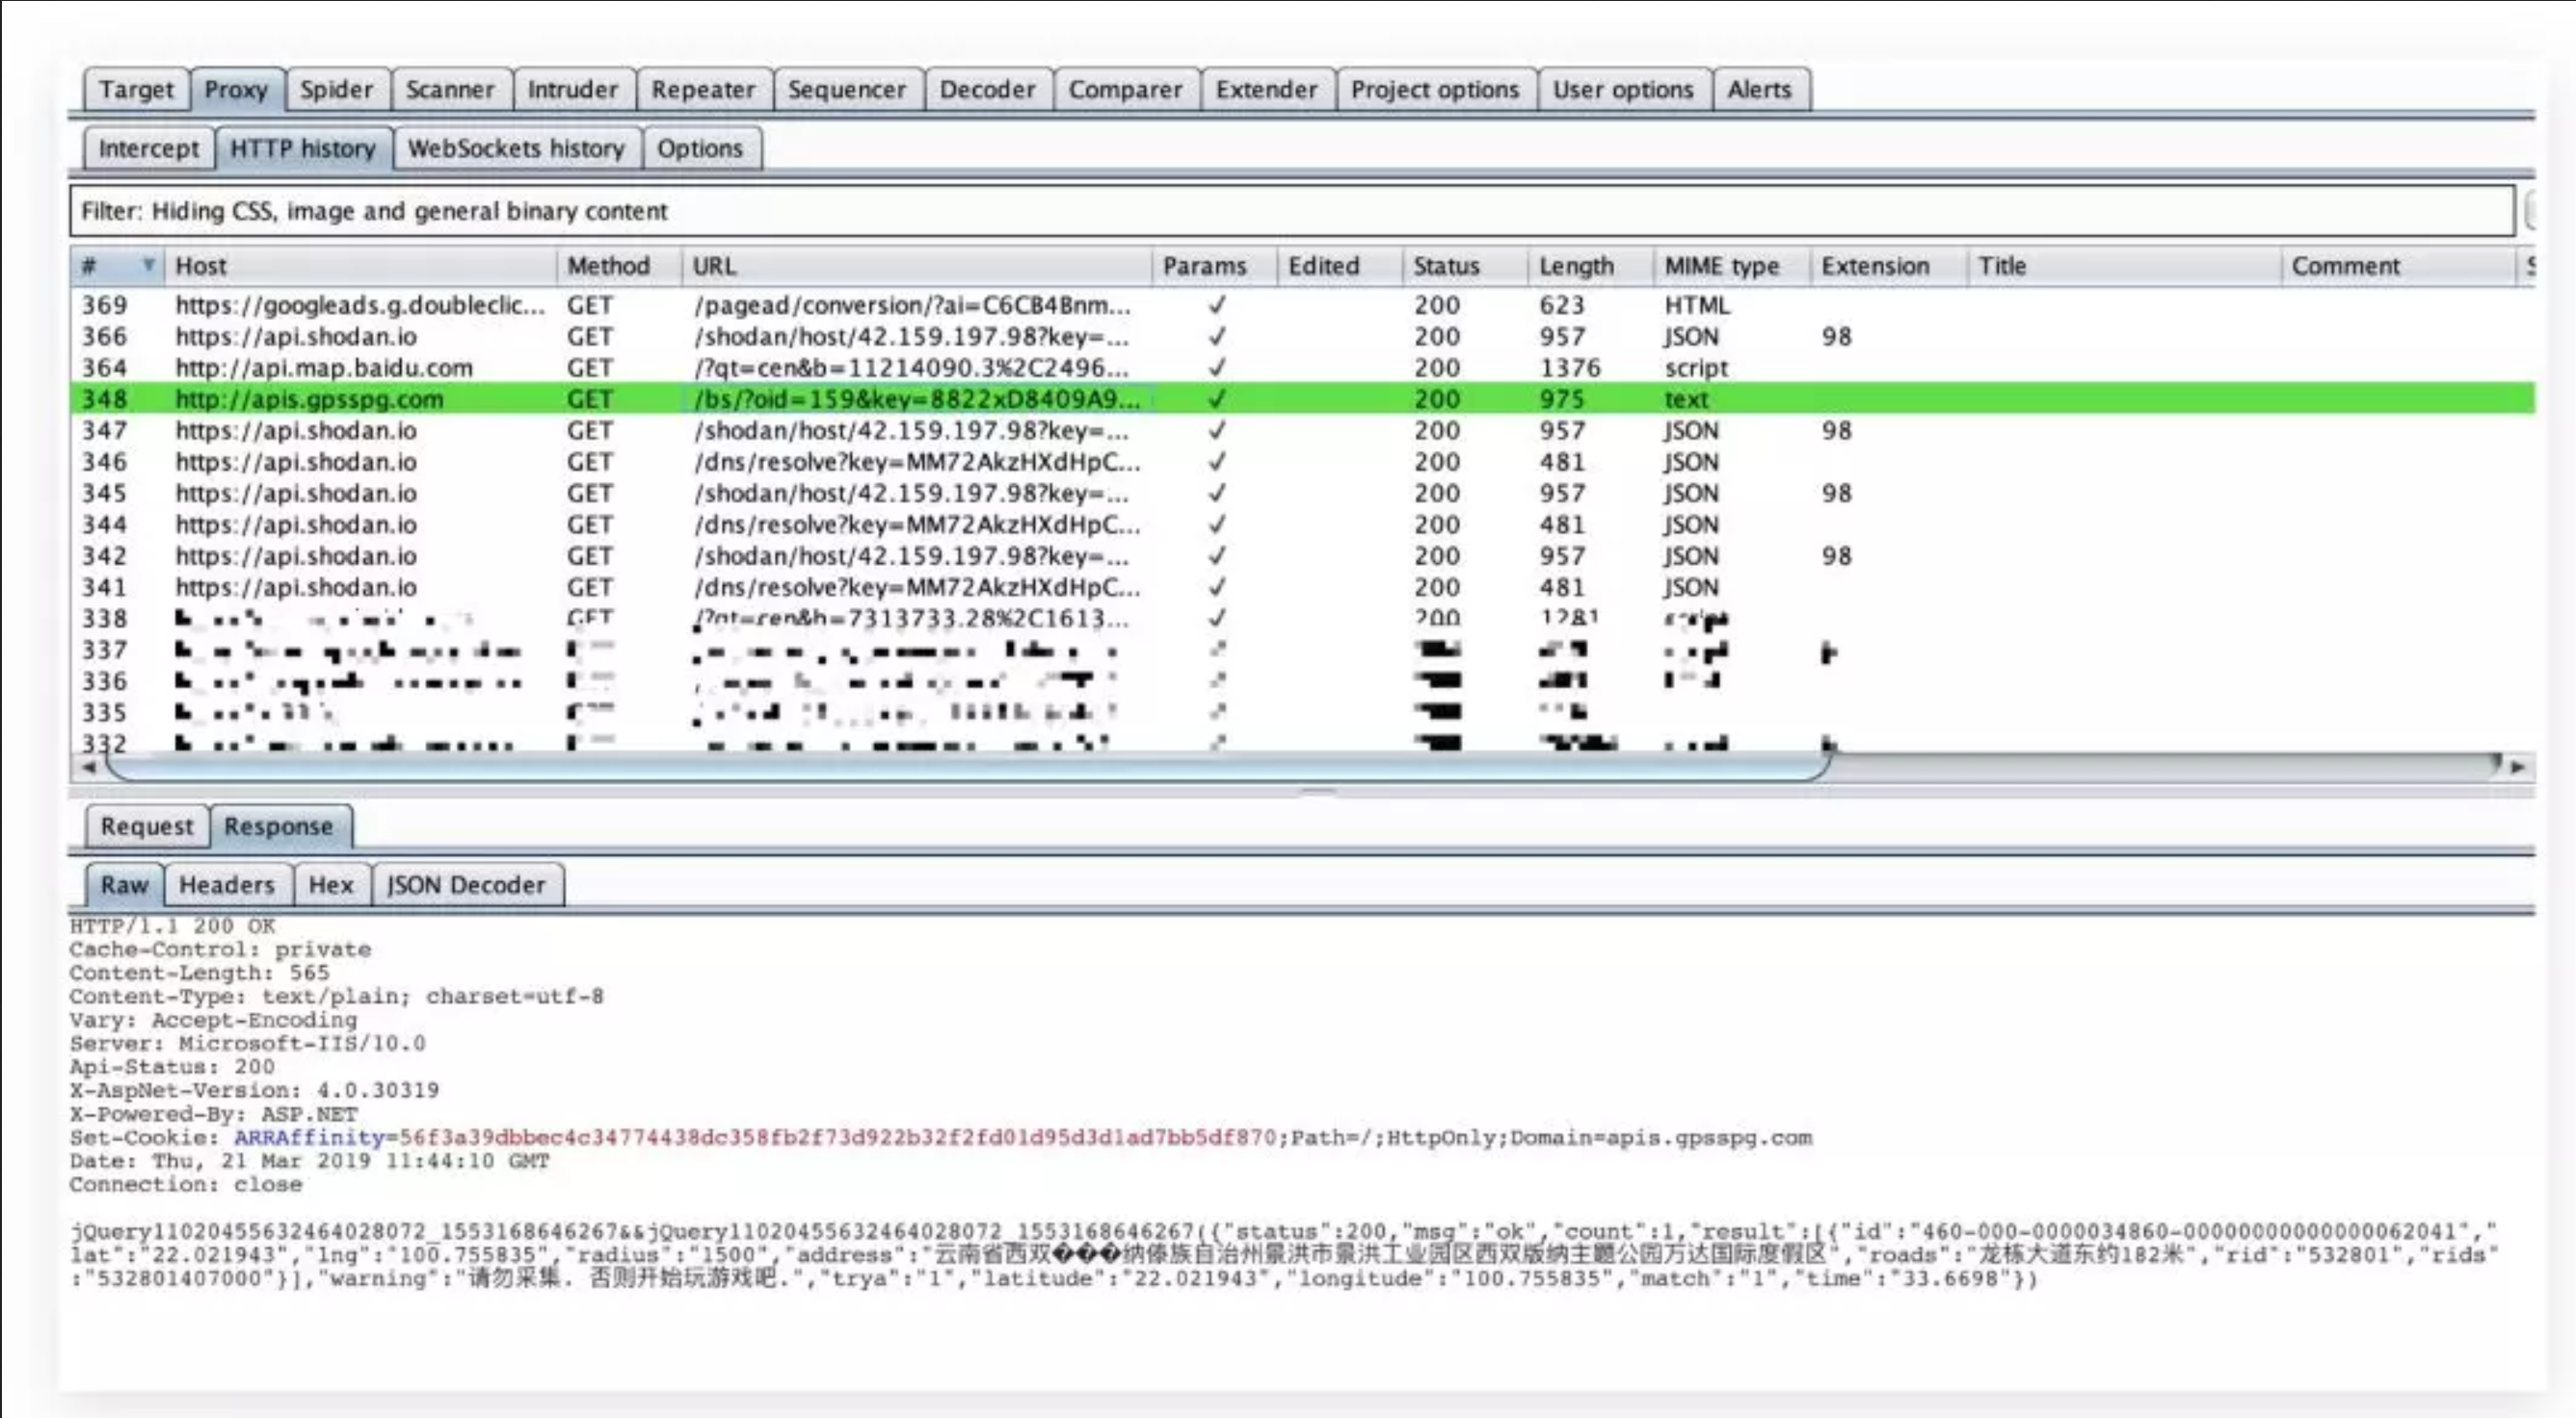Screen dimensions: 2576x1418
Task: Click the Params checkmark in row 348
Action: [x=1216, y=399]
